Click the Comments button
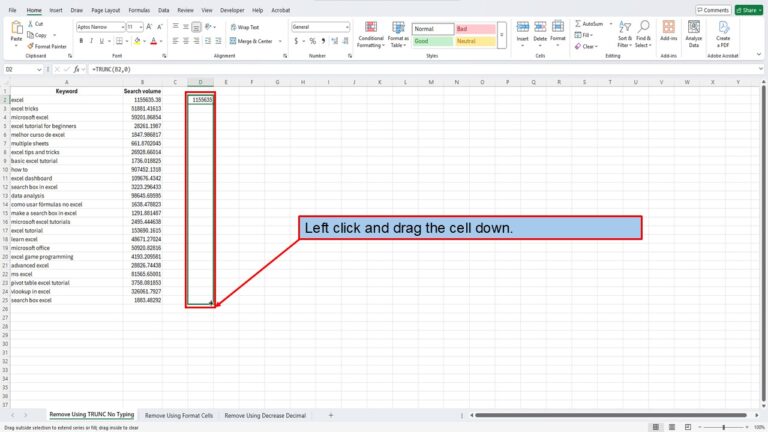The height and width of the screenshot is (432, 768). [713, 10]
